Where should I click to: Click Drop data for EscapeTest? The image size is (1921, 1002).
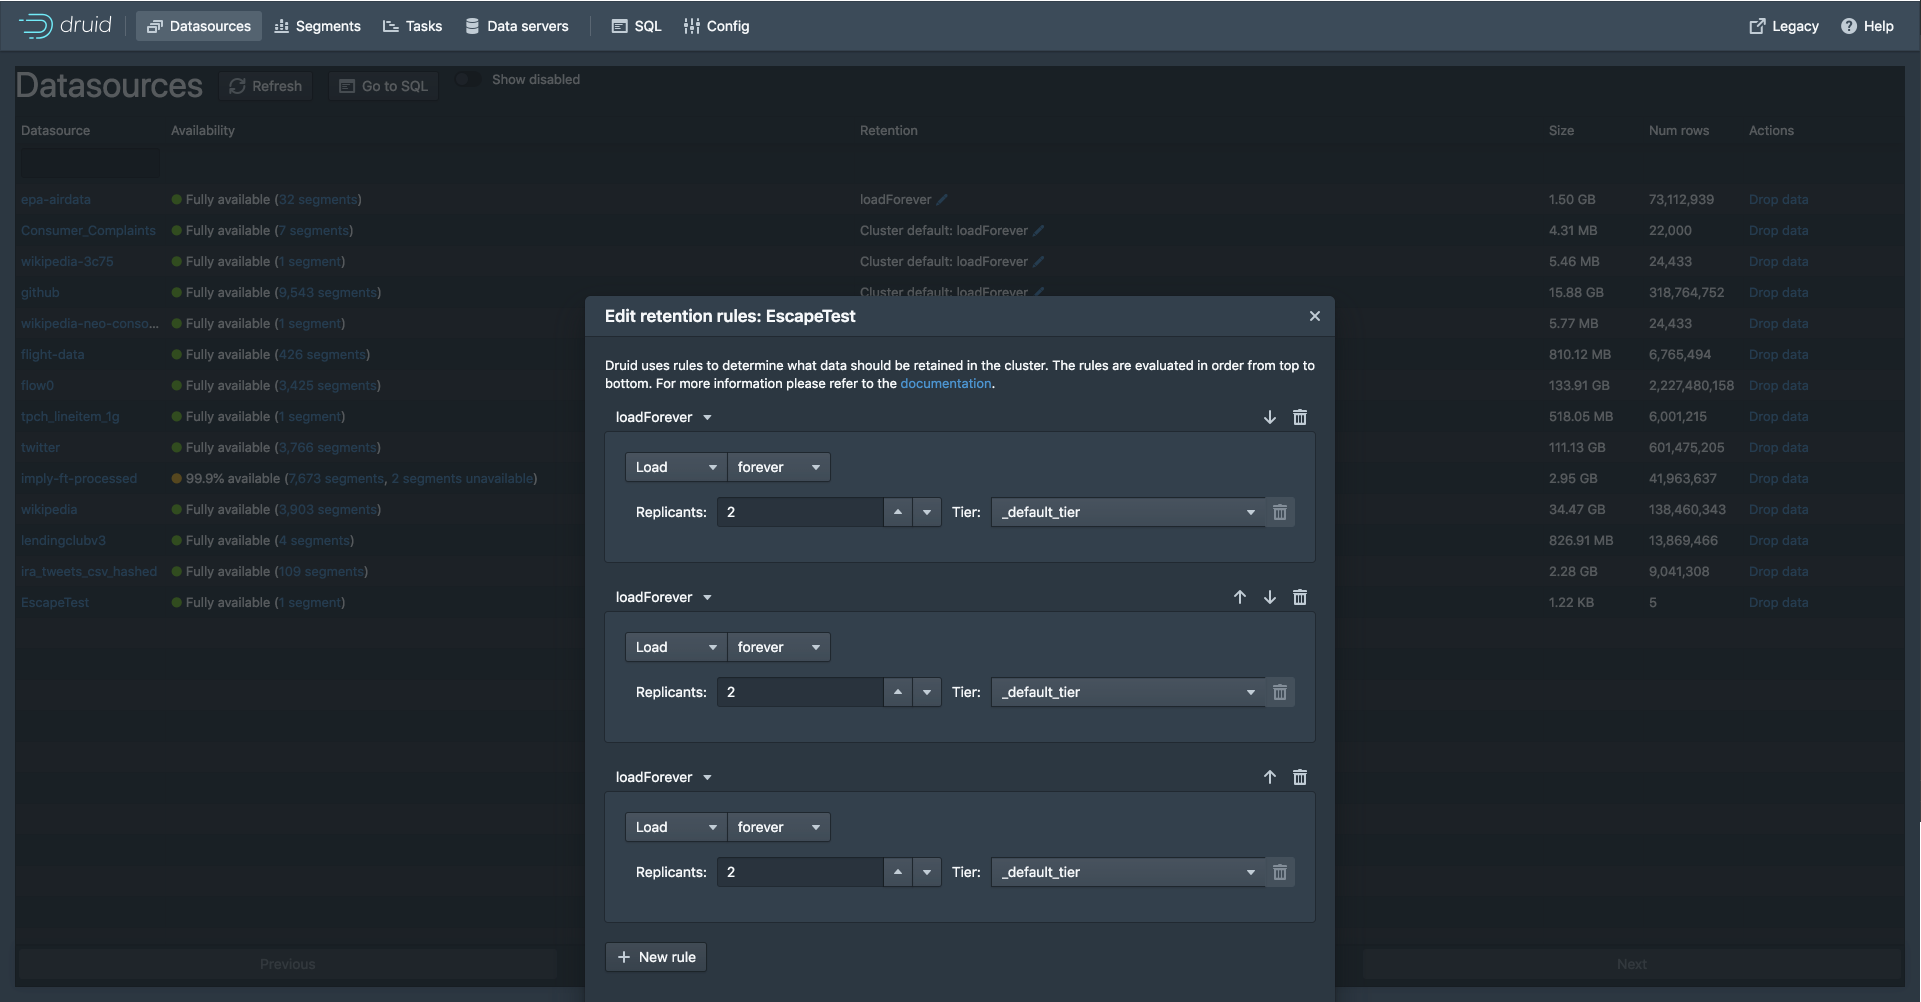click(x=1778, y=603)
